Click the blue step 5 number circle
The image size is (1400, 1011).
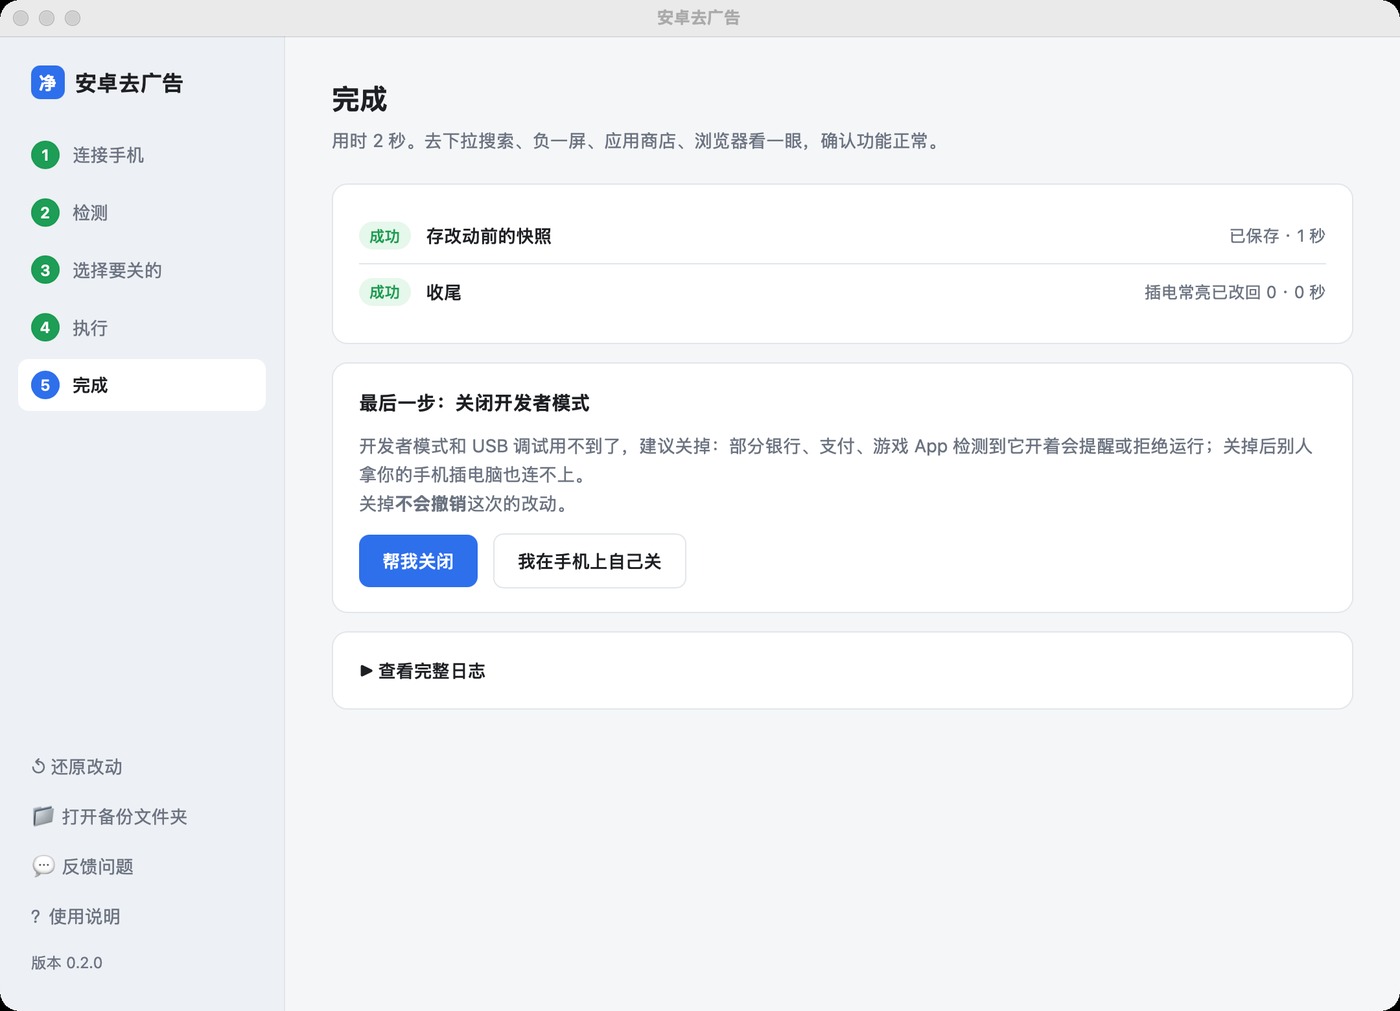(45, 385)
